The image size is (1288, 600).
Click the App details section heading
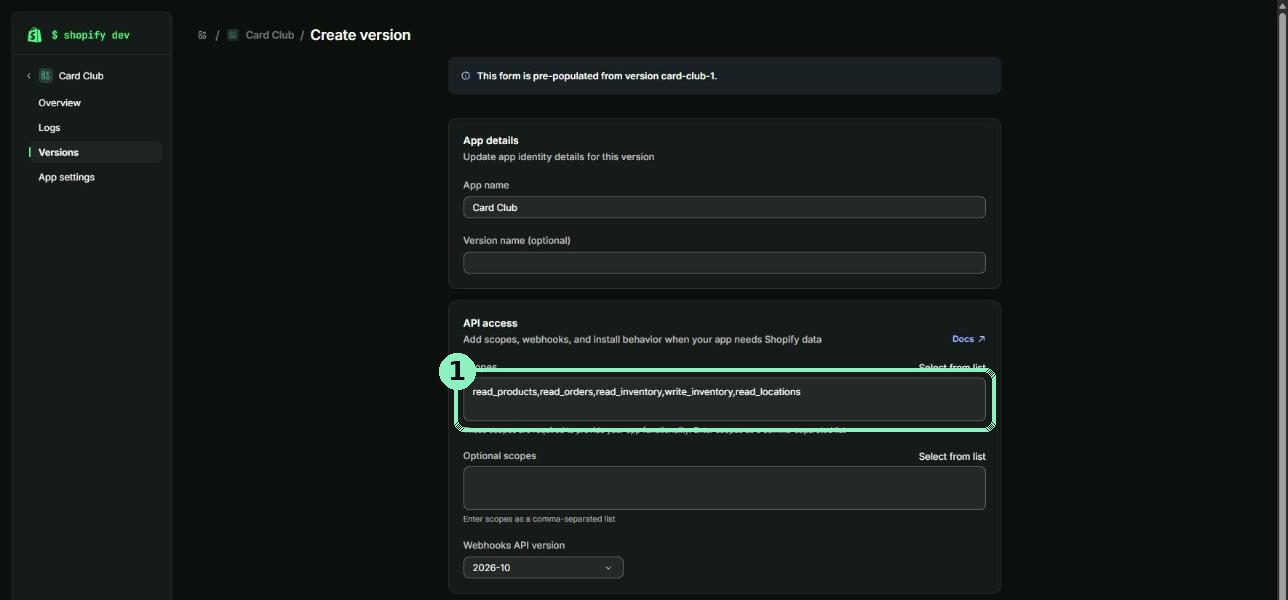click(x=491, y=140)
